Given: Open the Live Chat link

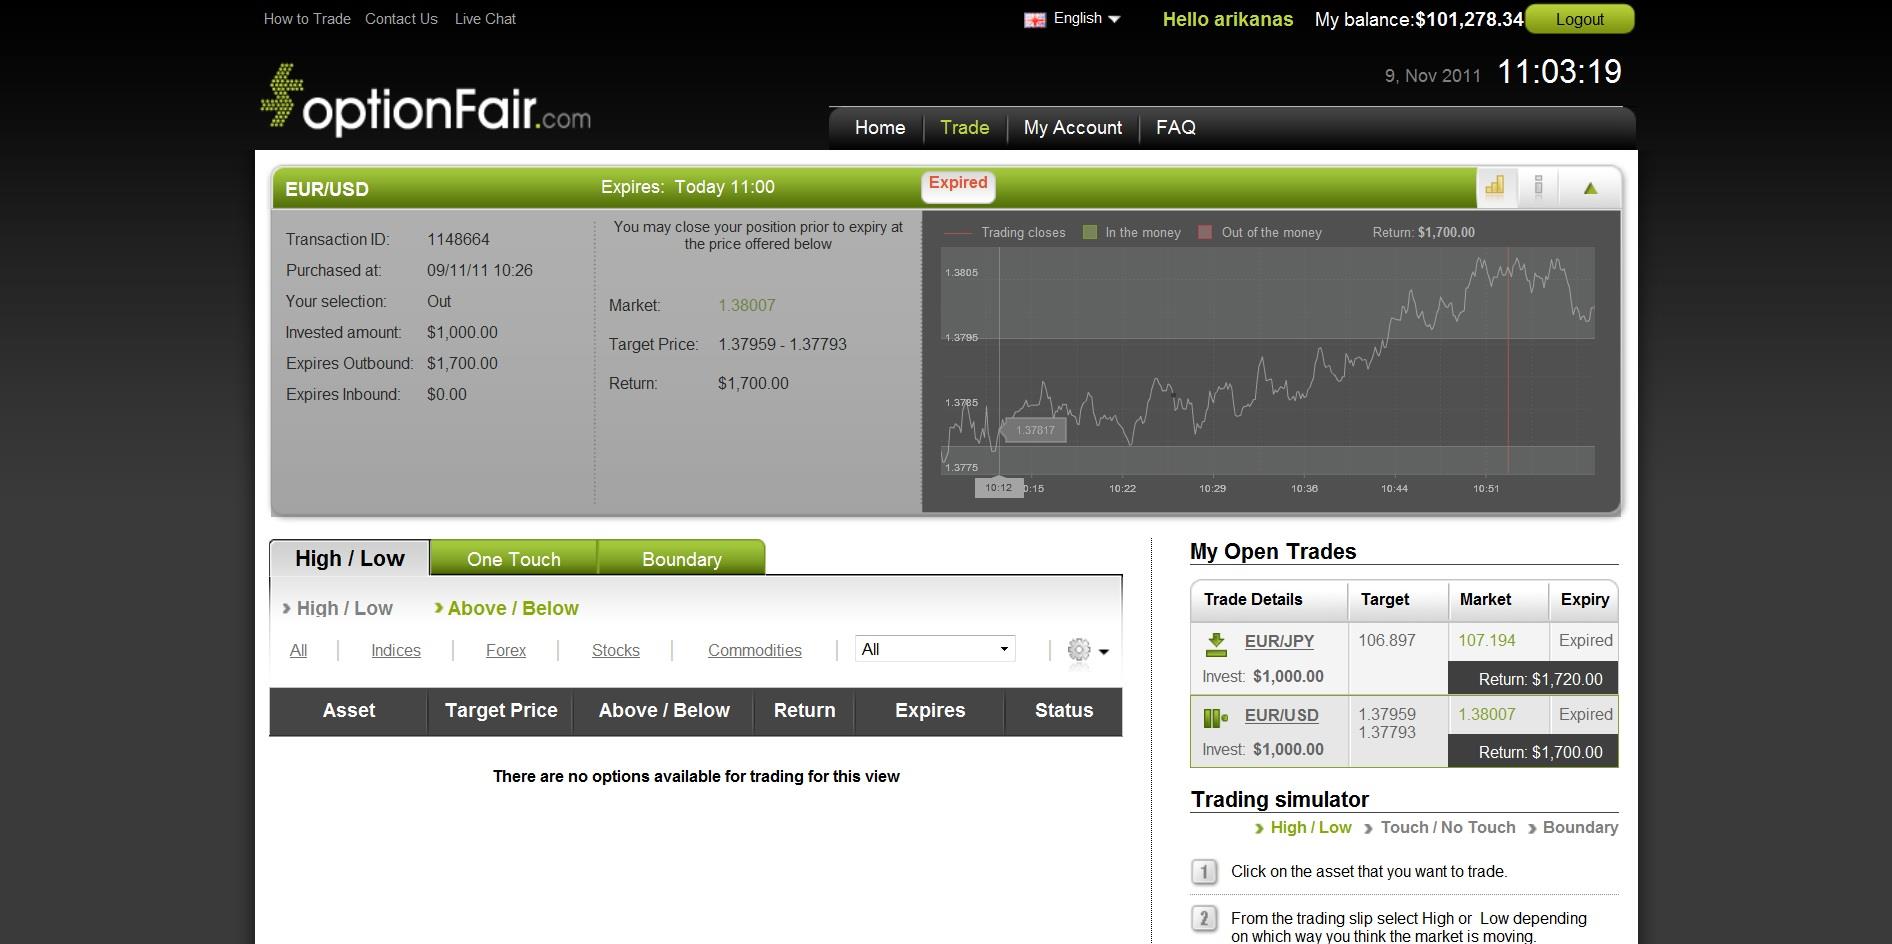Looking at the screenshot, I should [485, 19].
